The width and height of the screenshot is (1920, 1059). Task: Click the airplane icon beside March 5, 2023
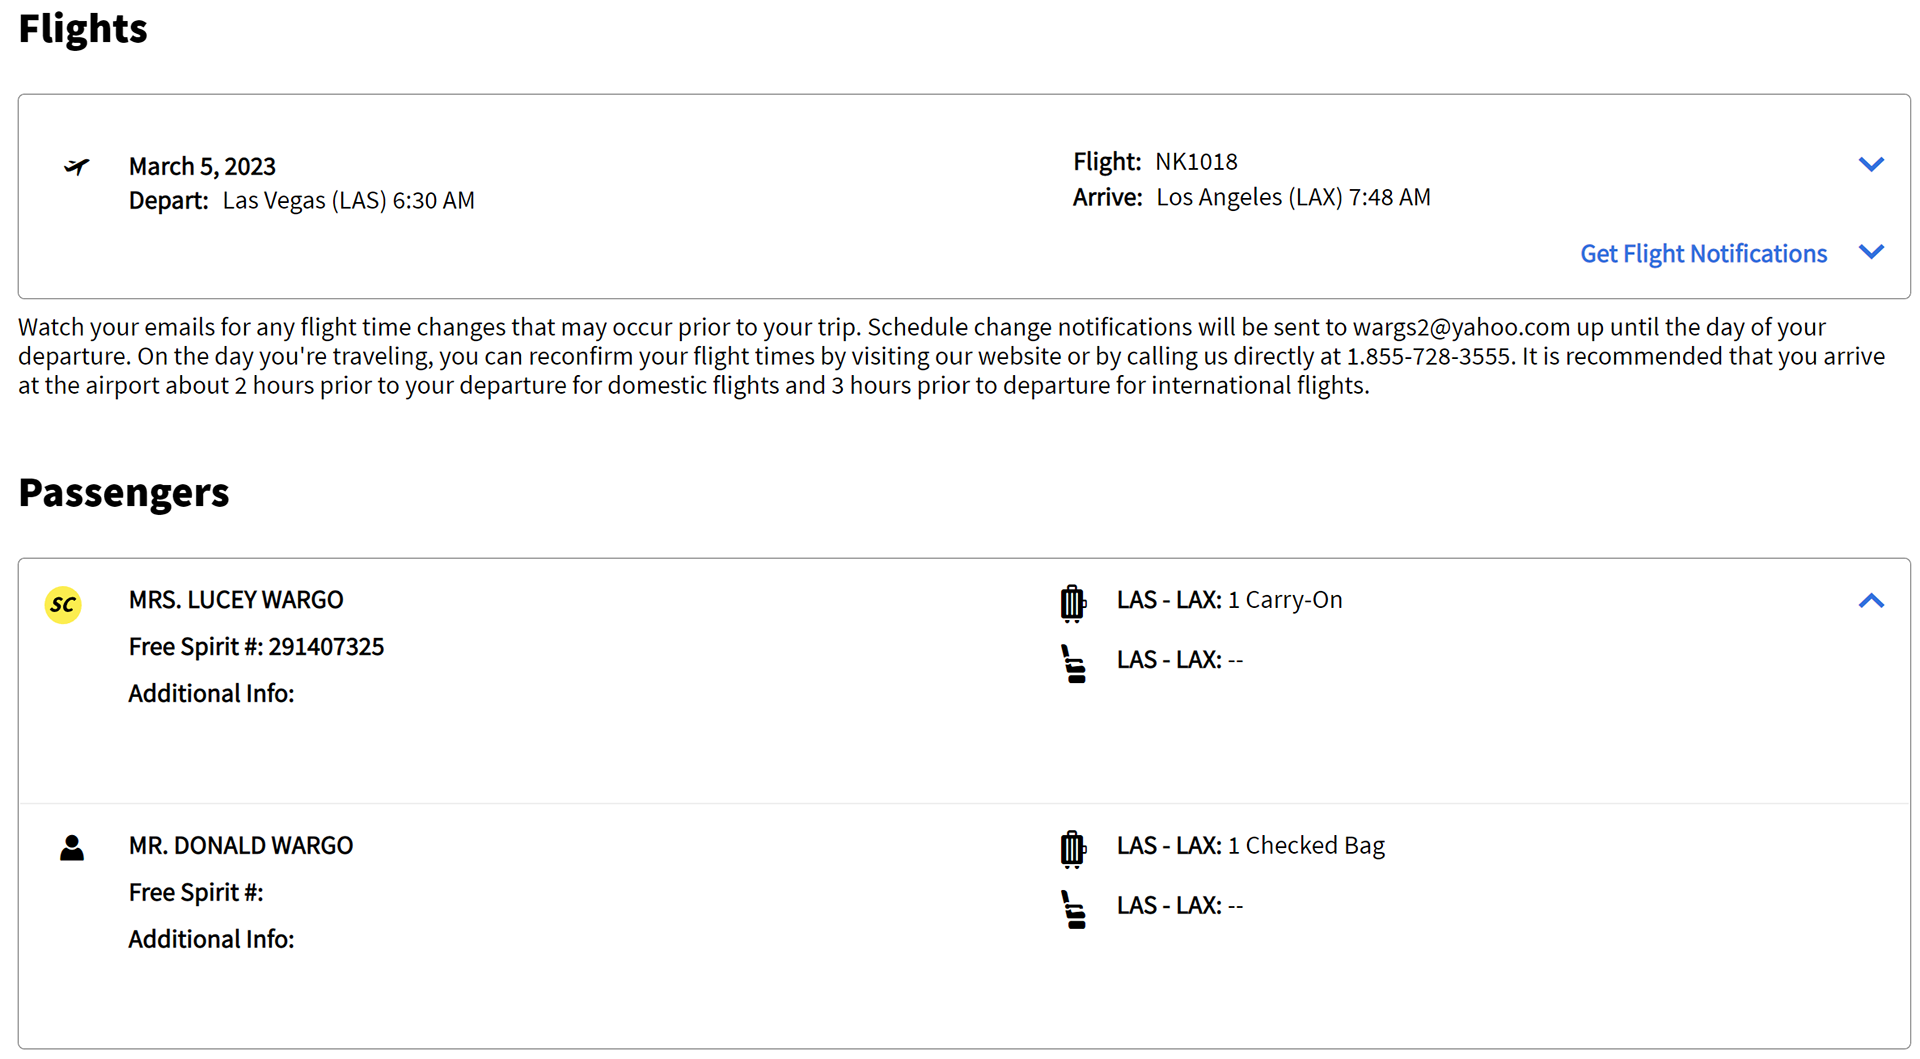76,166
